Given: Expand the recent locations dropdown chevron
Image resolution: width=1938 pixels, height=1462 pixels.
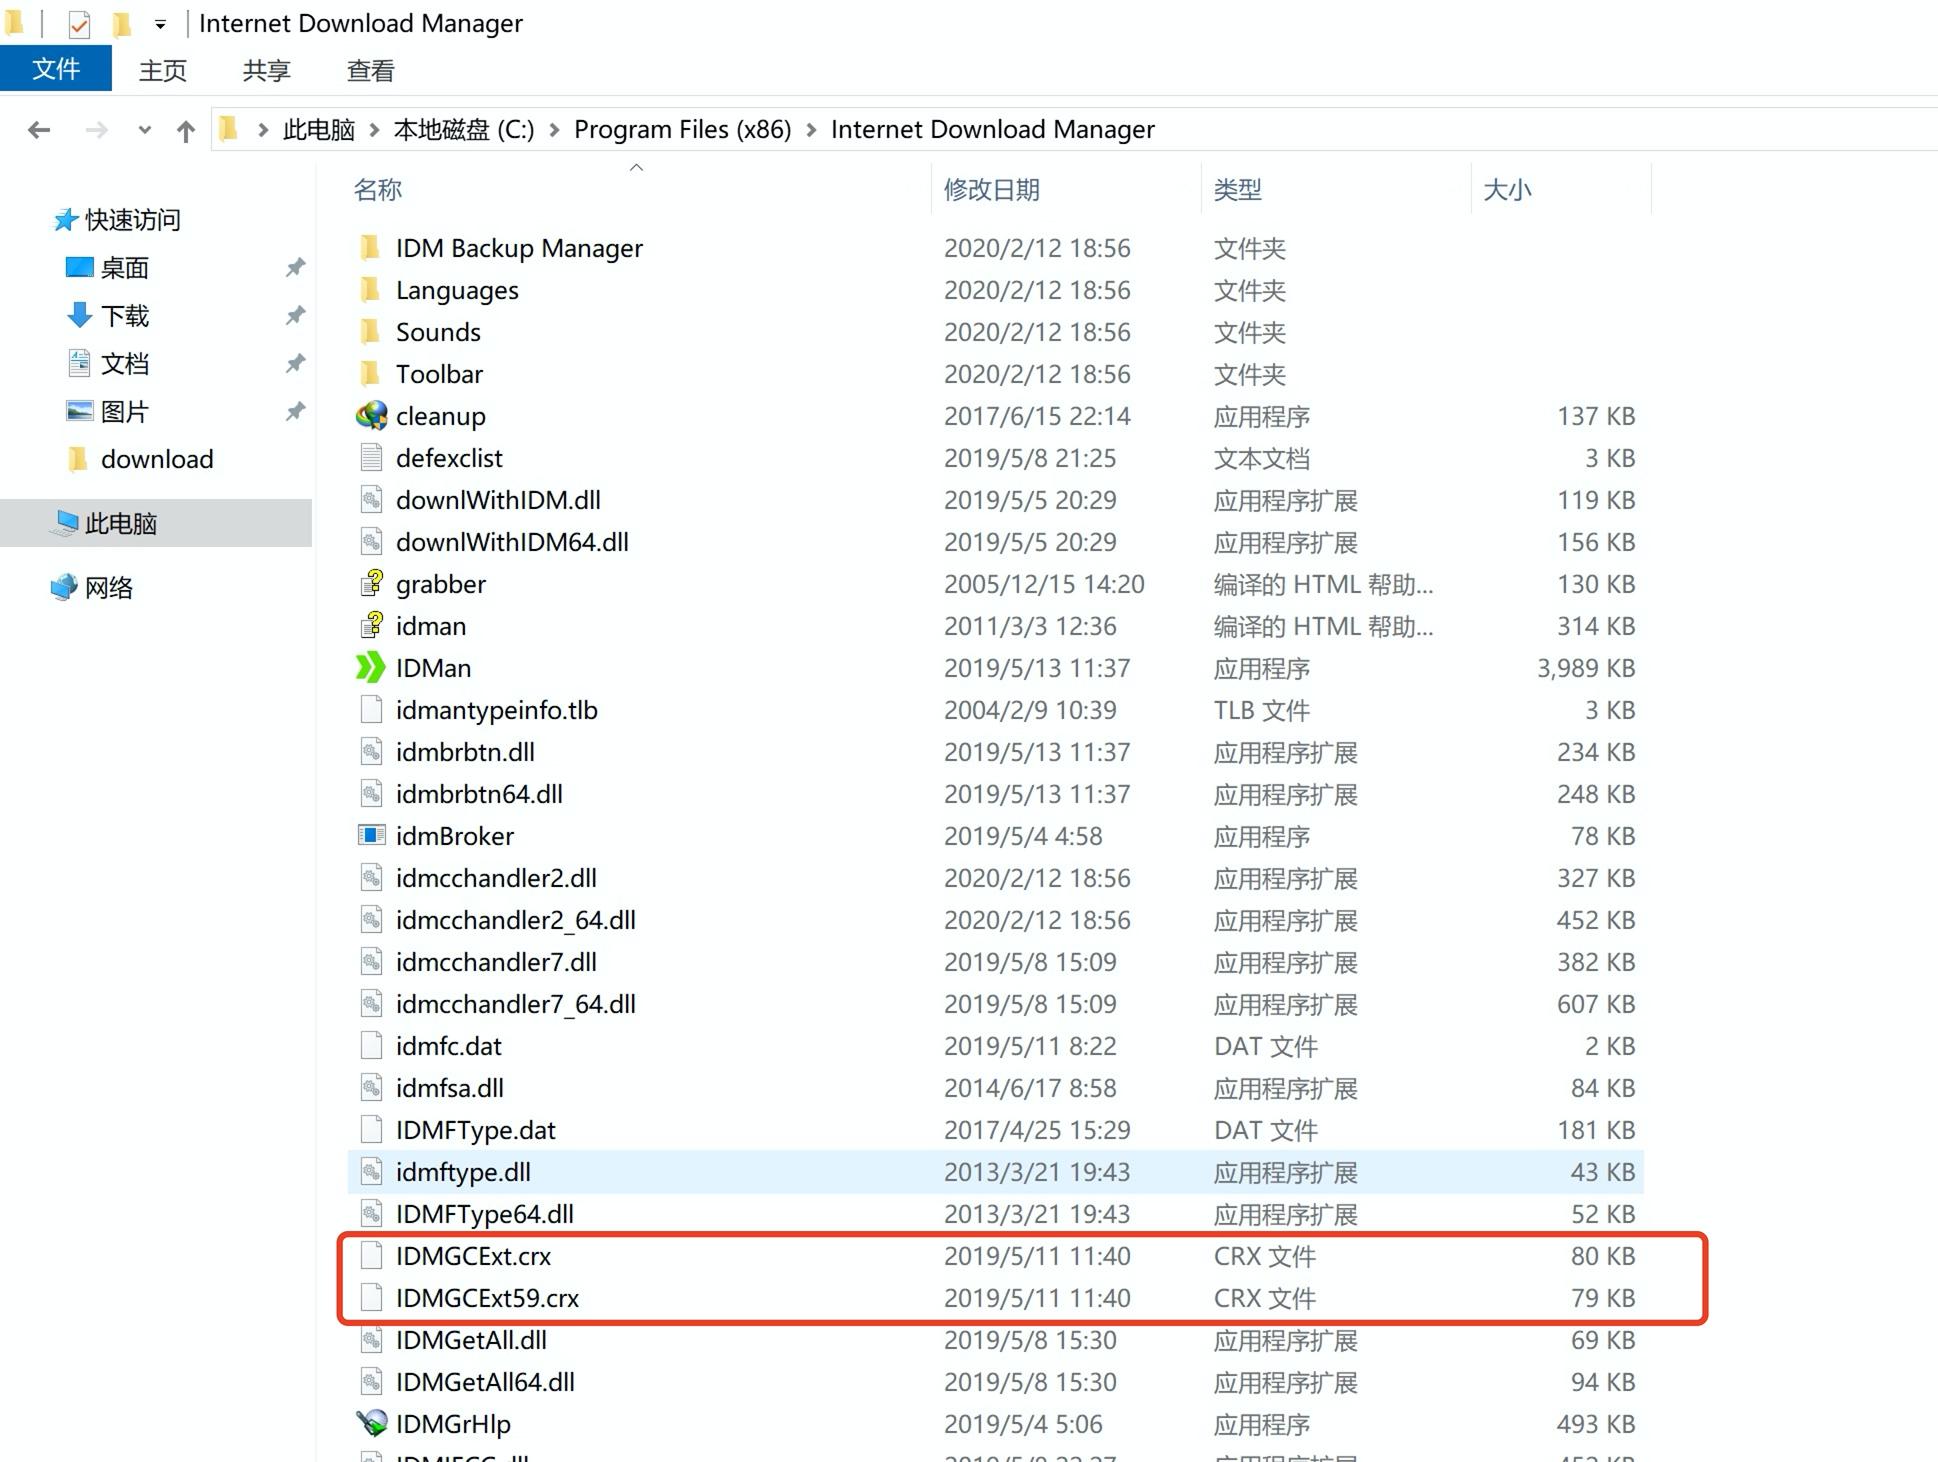Looking at the screenshot, I should tap(145, 130).
